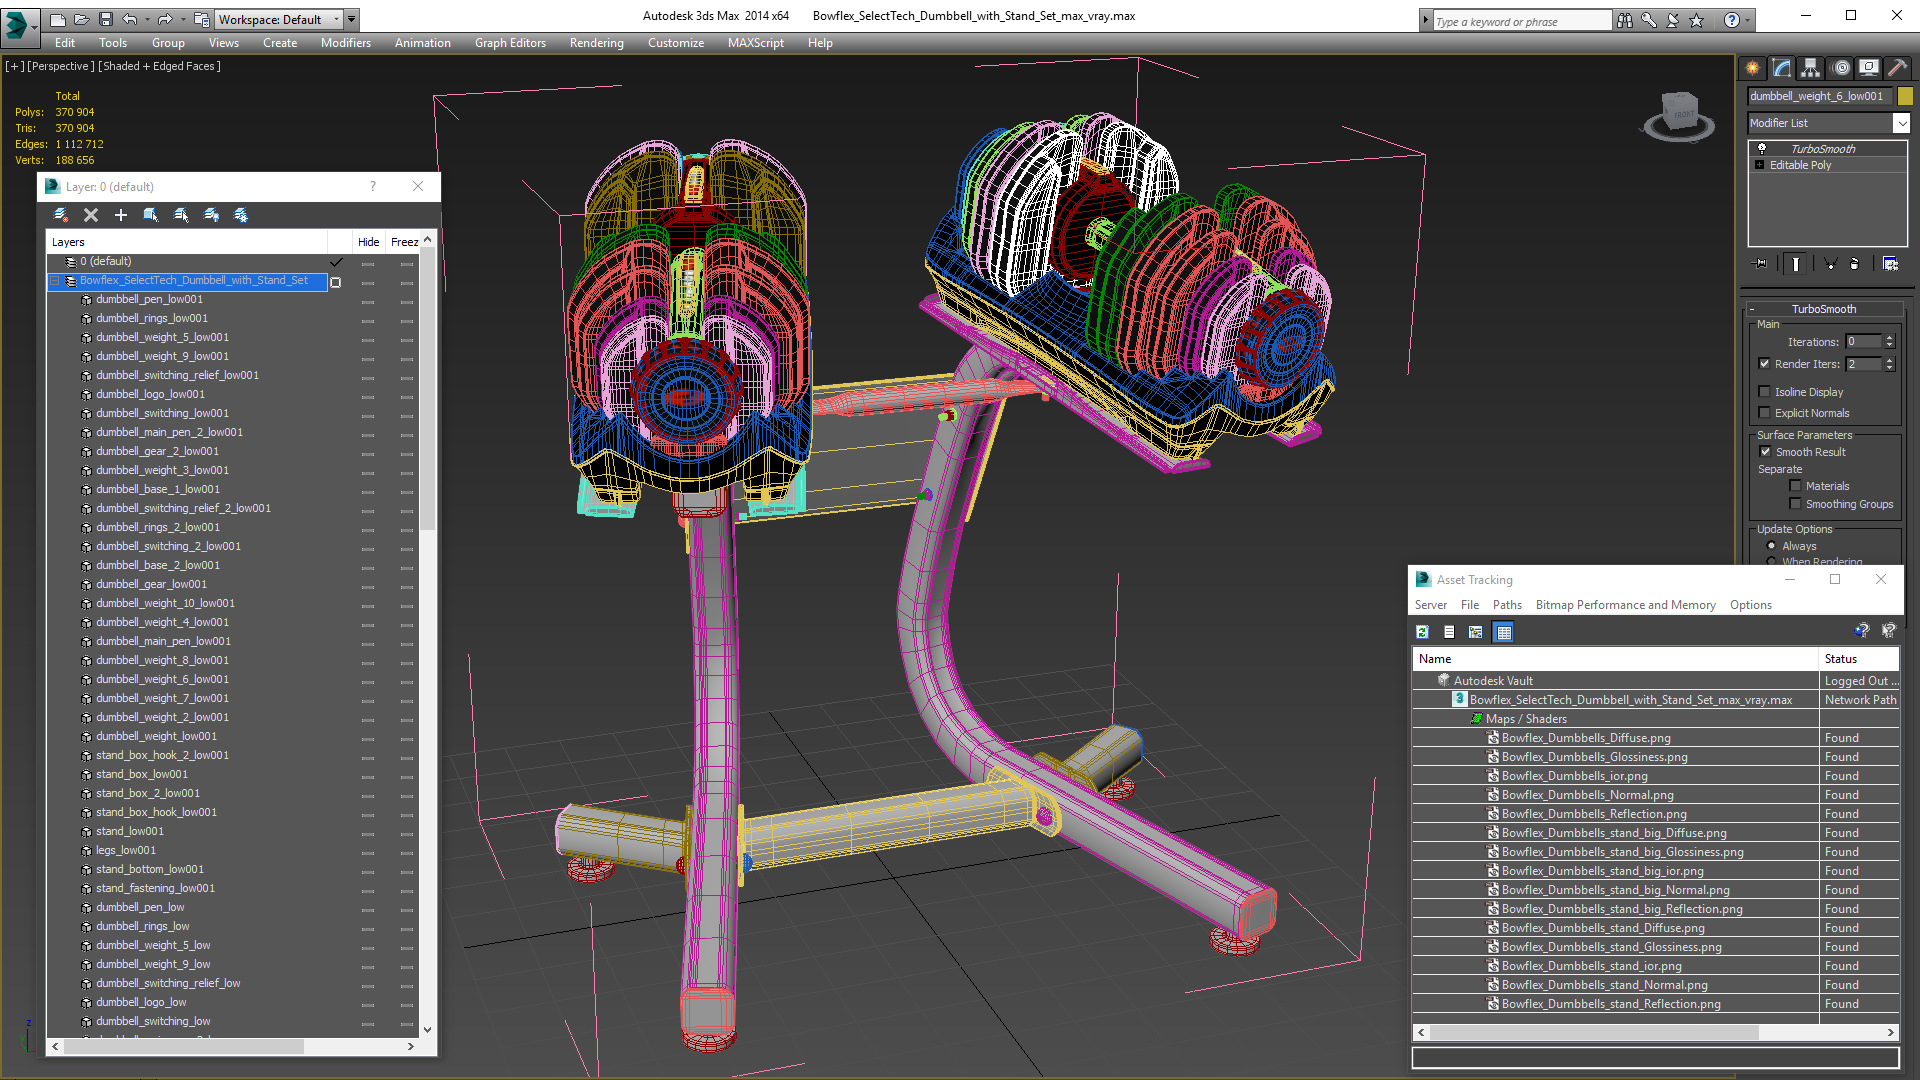Click the New Scene icon
The width and height of the screenshot is (1920, 1080).
pyautogui.click(x=58, y=19)
